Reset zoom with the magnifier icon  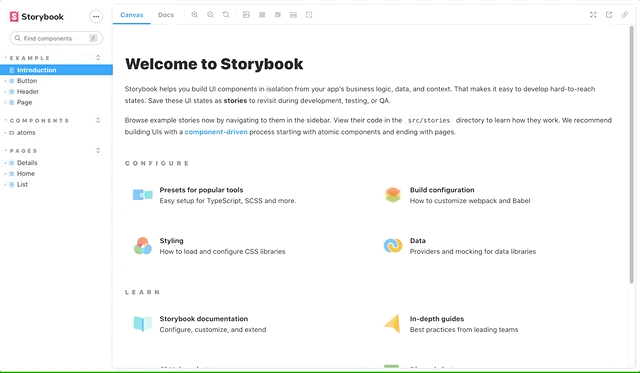click(226, 15)
